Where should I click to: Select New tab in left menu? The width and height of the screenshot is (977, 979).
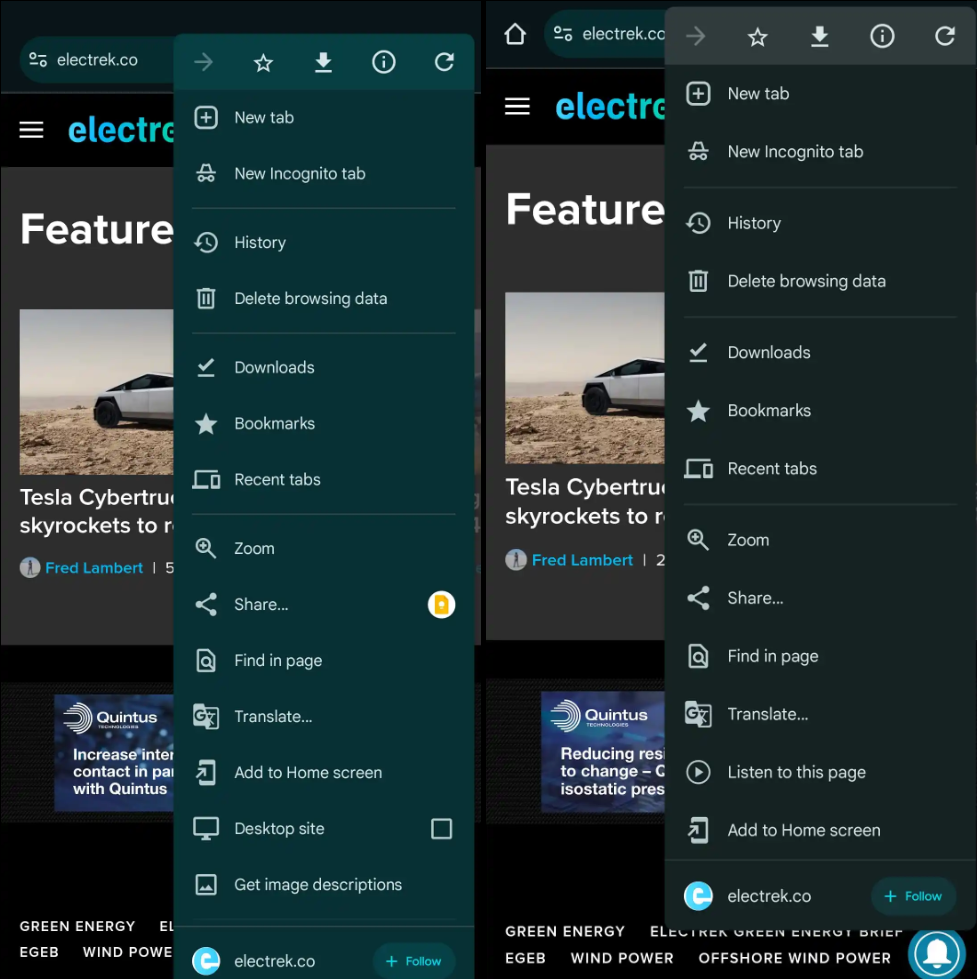tap(324, 117)
